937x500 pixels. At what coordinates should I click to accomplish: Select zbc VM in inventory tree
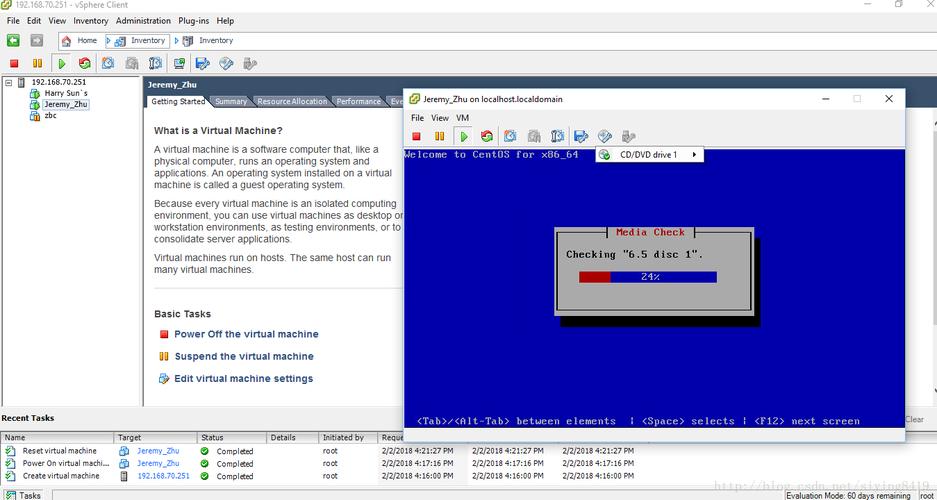click(50, 115)
